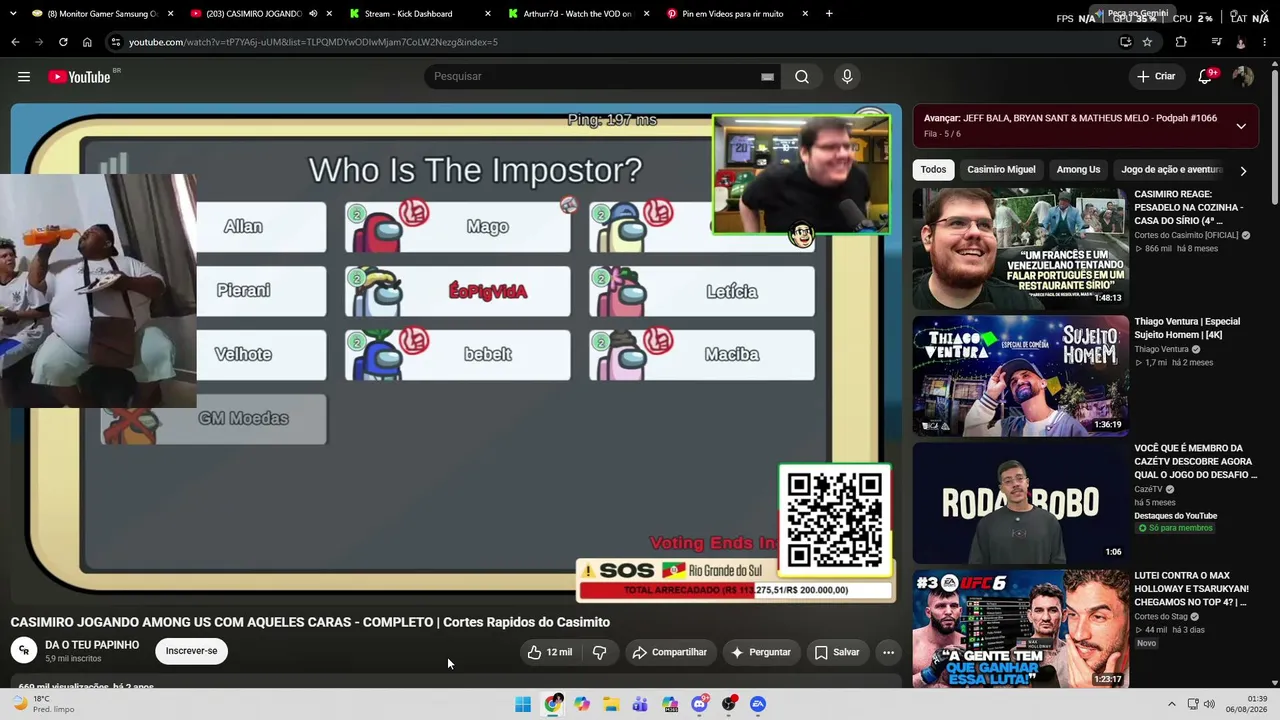Screen dimensions: 1280x720
Task: Open a new browser tab
Action: (x=829, y=14)
